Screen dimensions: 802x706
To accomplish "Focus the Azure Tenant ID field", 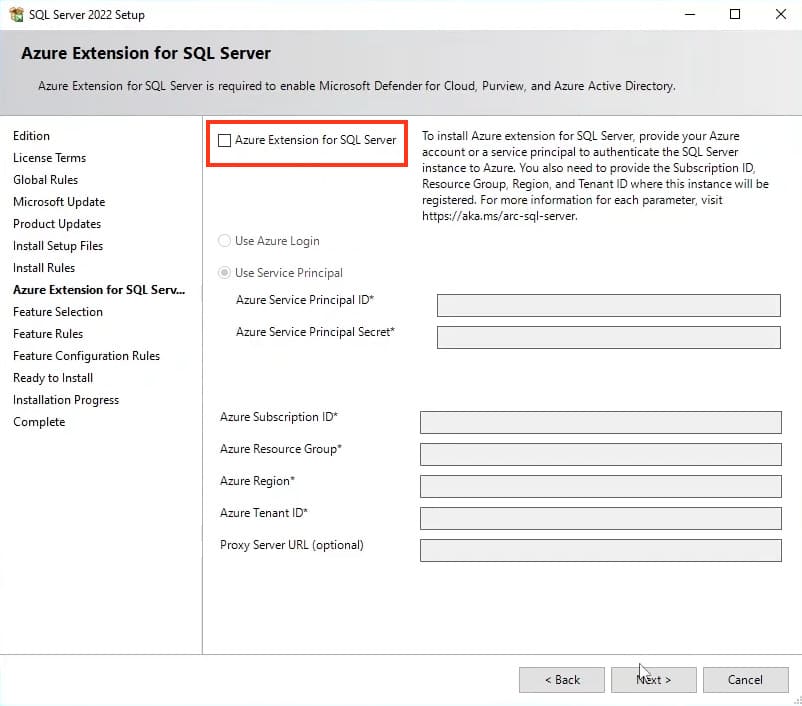I will 600,518.
